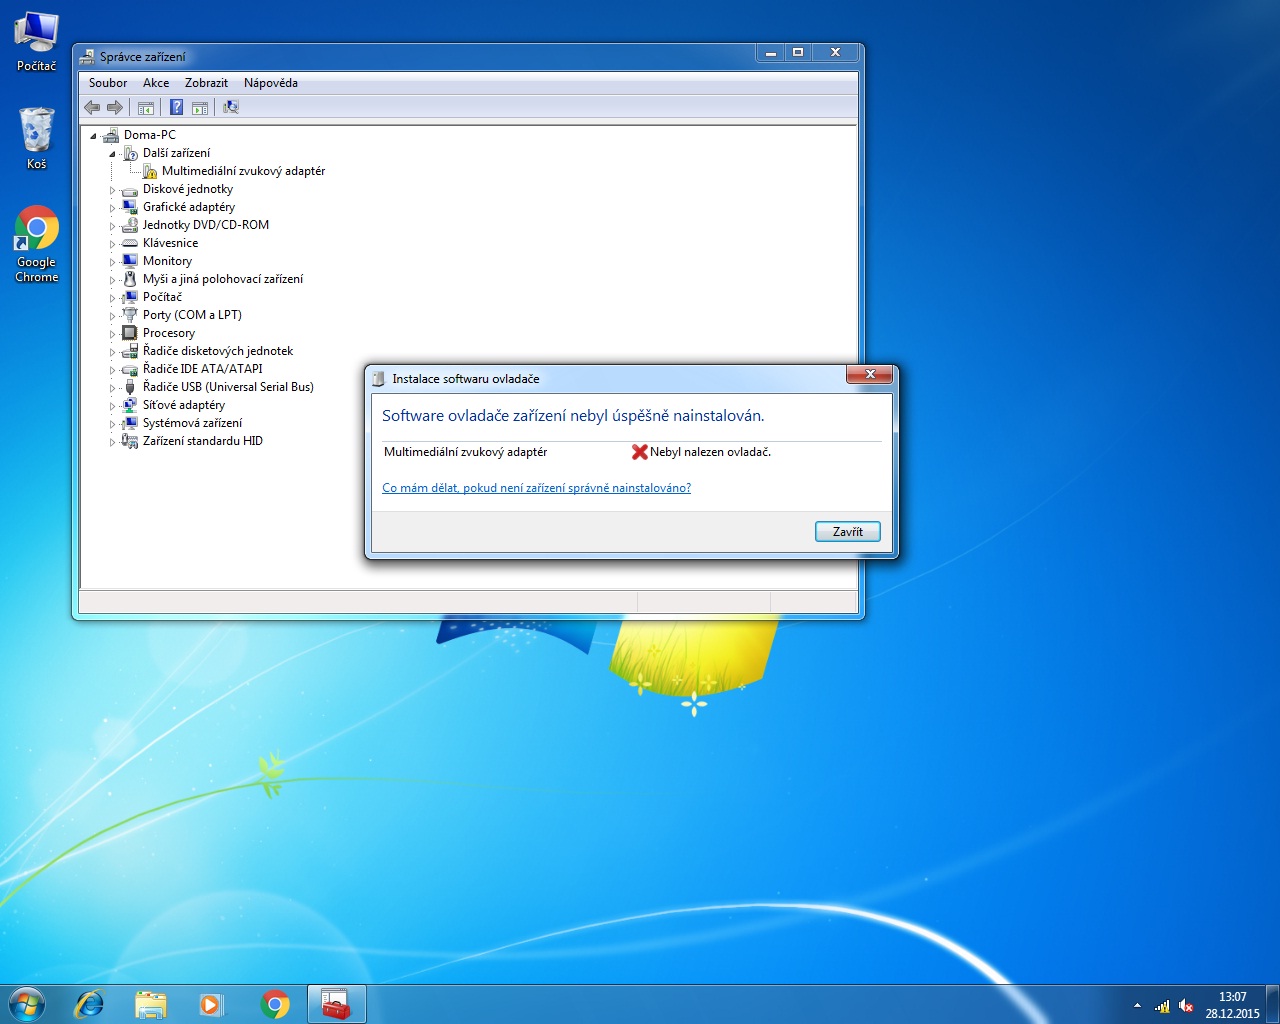
Task: Expand the Diskové jednotky node
Action: coord(112,190)
